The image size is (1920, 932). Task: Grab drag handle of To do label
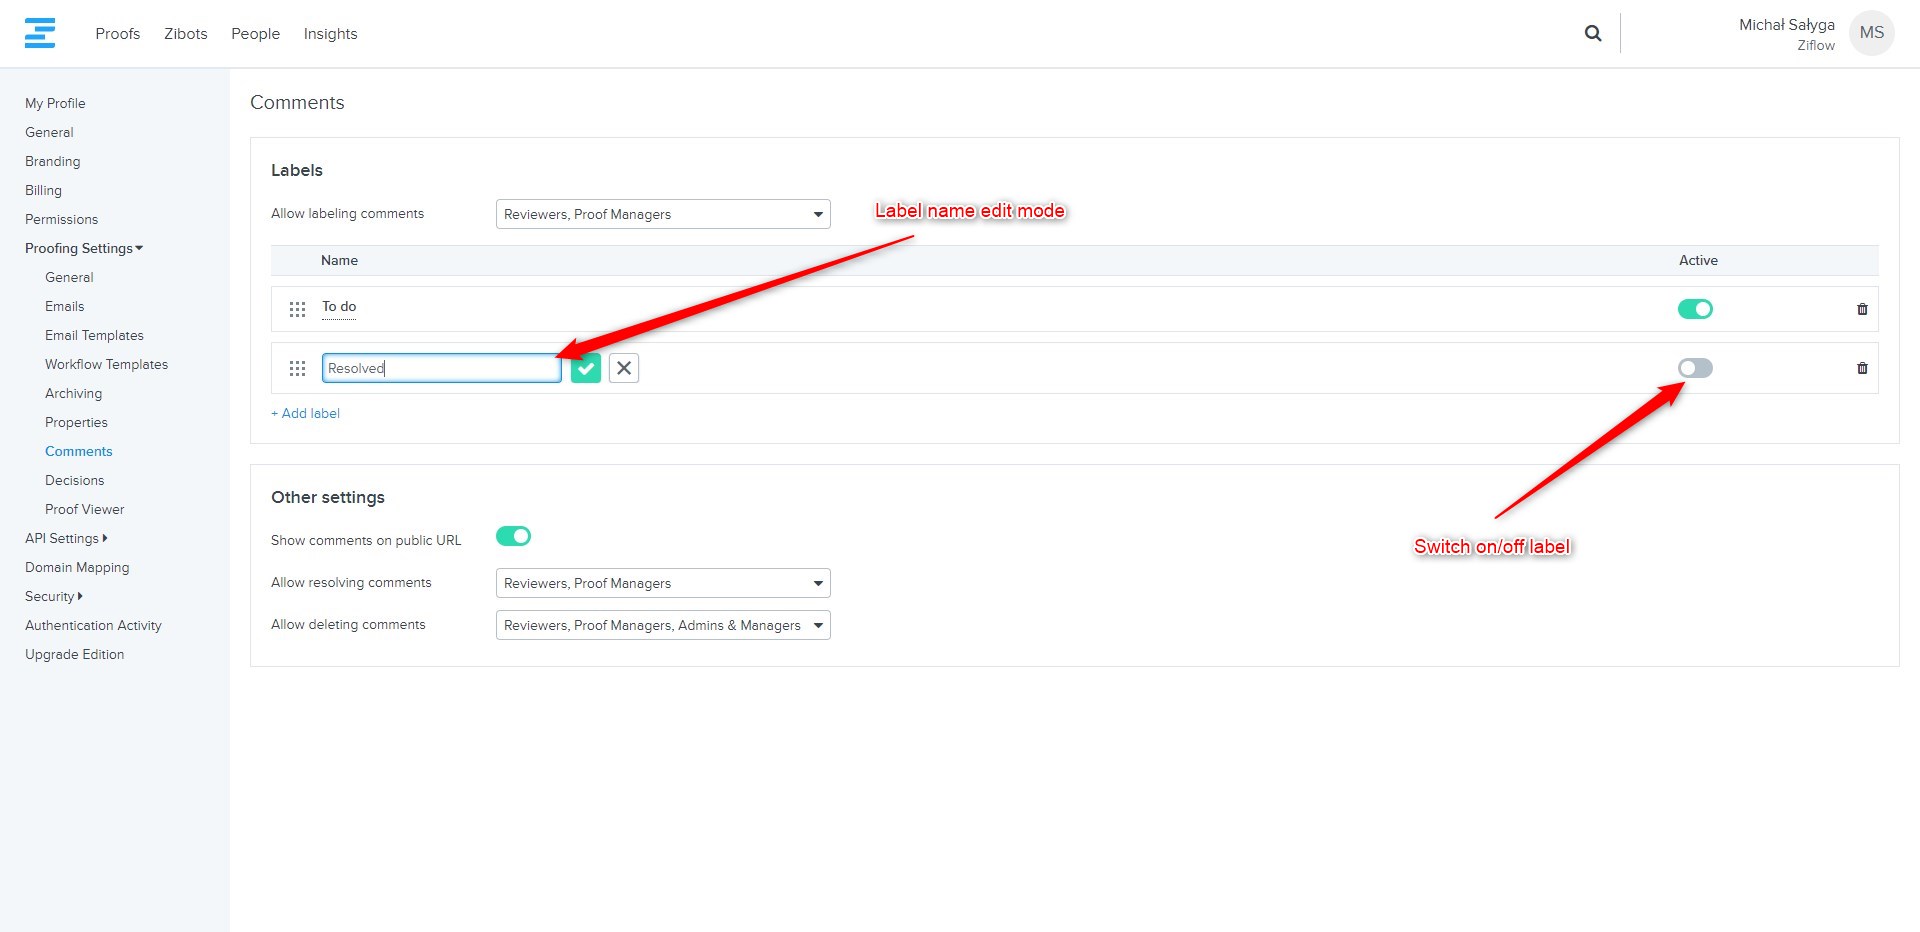pos(297,309)
